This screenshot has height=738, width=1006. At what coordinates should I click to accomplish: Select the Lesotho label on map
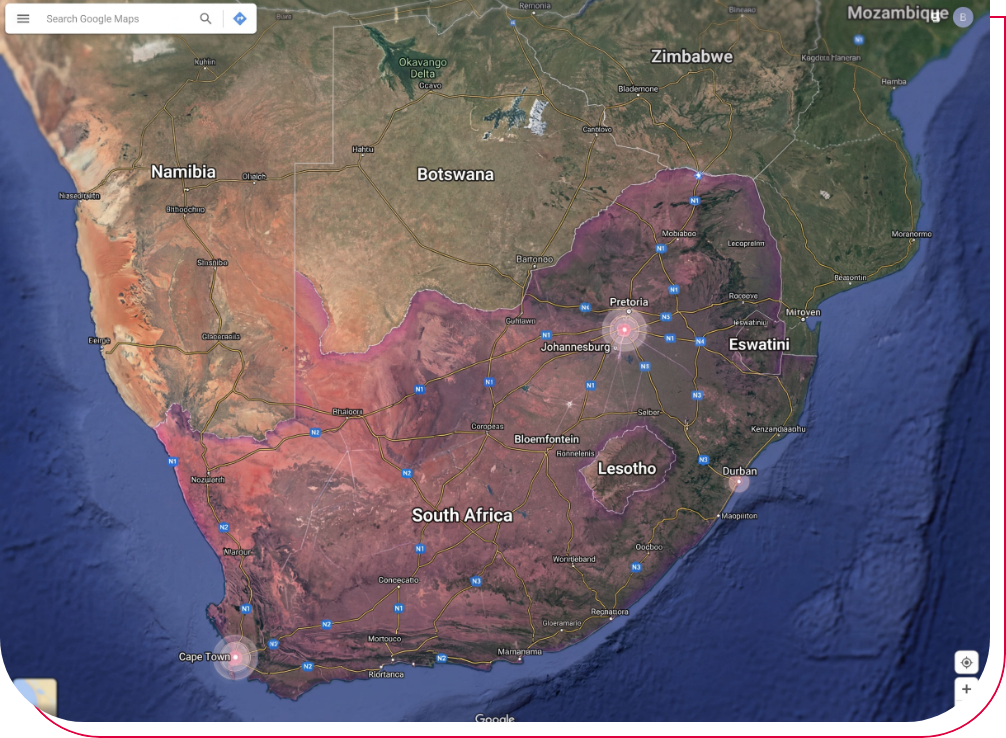[627, 468]
